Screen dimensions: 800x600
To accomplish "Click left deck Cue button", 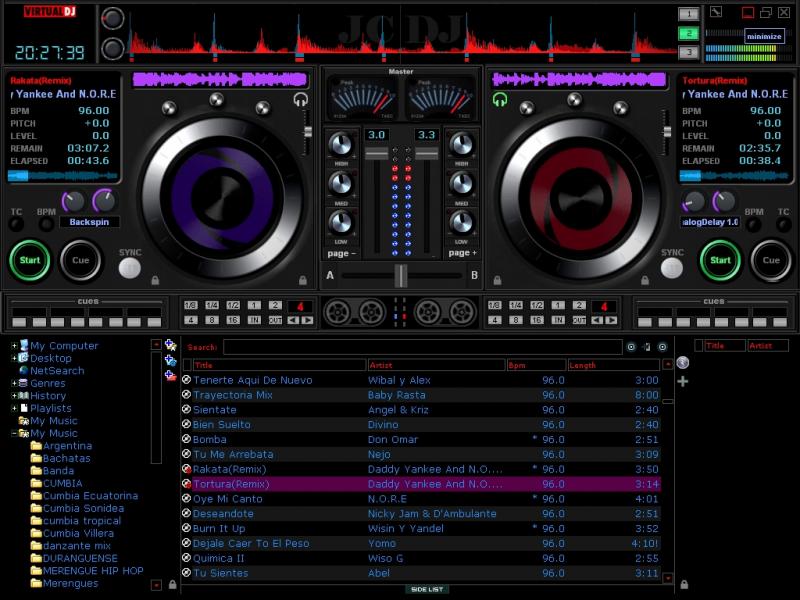I will pos(80,260).
